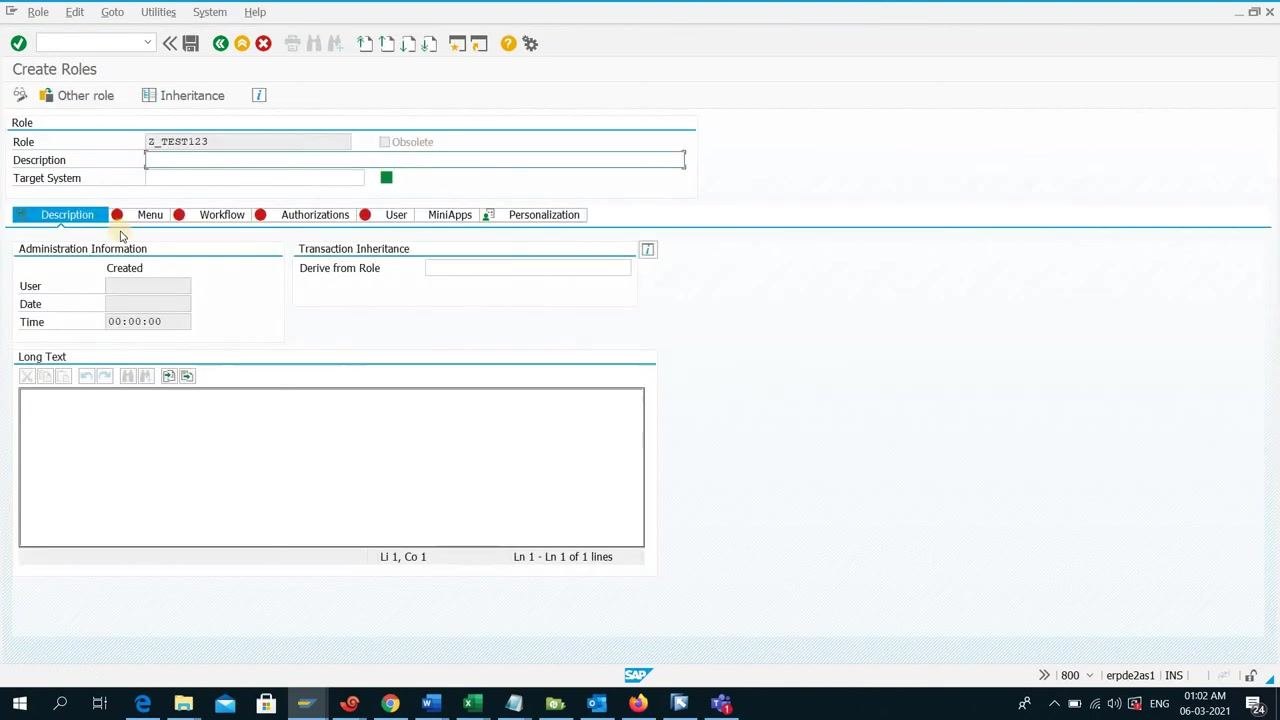Image resolution: width=1280 pixels, height=720 pixels.
Task: Switch to the MiniApps tab
Action: [x=450, y=215]
